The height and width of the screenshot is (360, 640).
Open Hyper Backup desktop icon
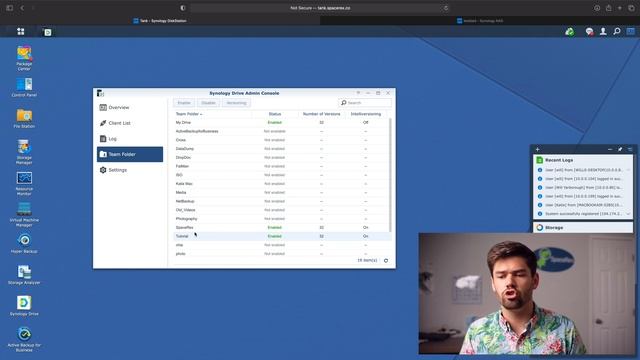(24, 243)
